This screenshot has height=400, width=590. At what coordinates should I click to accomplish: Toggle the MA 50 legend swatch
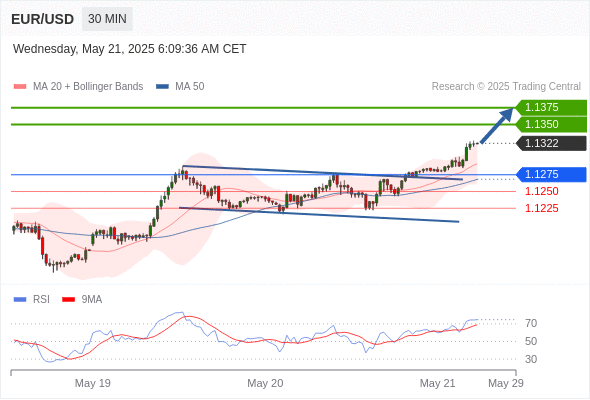tap(162, 87)
